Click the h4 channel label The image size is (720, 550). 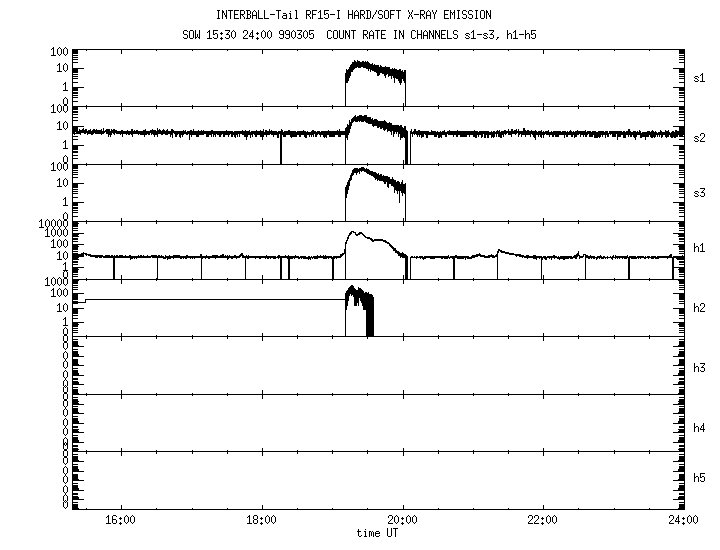(x=702, y=427)
